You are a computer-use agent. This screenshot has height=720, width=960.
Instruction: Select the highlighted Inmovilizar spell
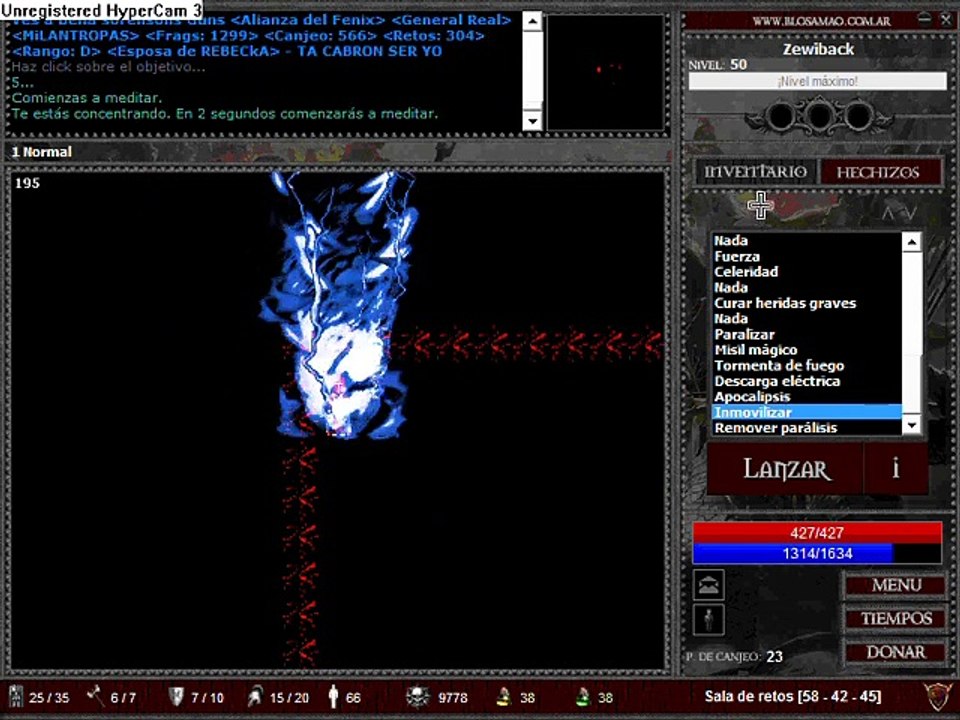coord(807,412)
